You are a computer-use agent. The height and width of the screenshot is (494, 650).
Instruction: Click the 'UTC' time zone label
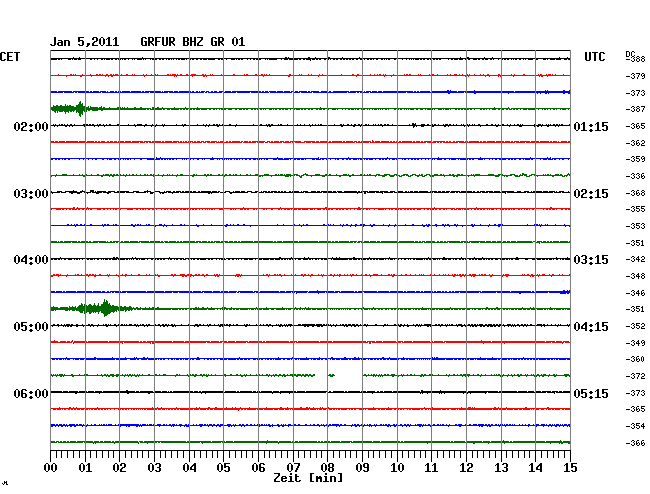[x=594, y=57]
